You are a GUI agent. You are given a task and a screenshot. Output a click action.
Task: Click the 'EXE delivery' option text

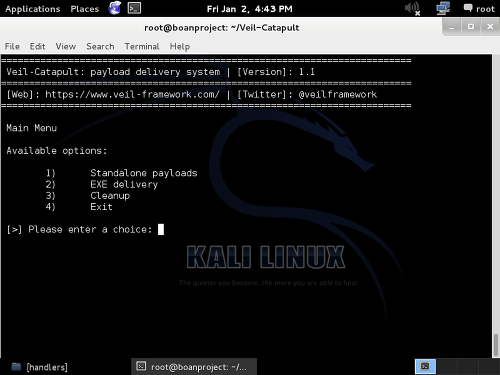[x=124, y=184]
